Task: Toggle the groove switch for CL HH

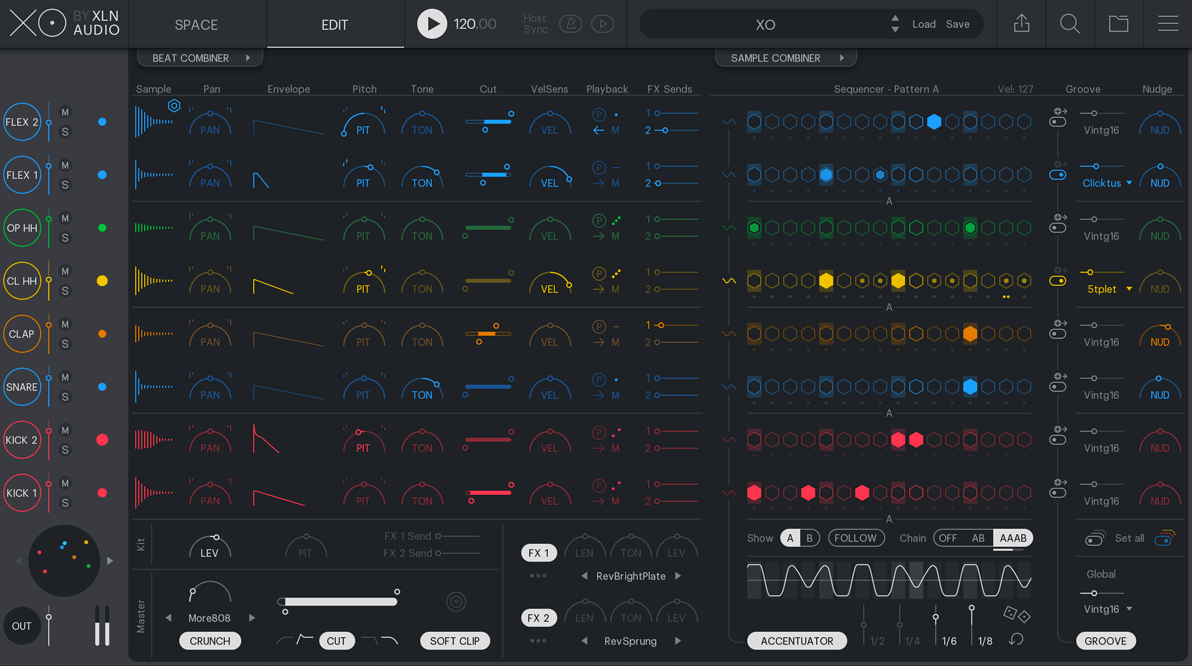Action: (1057, 281)
